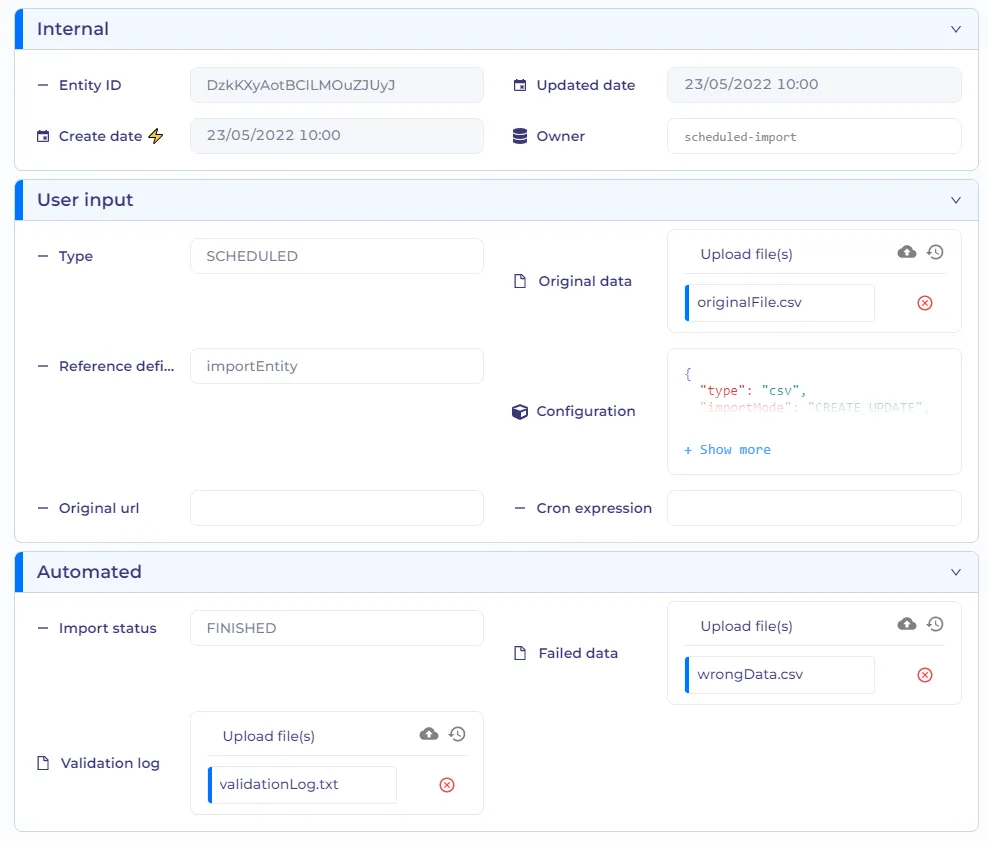Image resolution: width=988 pixels, height=841 pixels.
Task: Collapse the Automated section chevron
Action: pyautogui.click(x=955, y=572)
